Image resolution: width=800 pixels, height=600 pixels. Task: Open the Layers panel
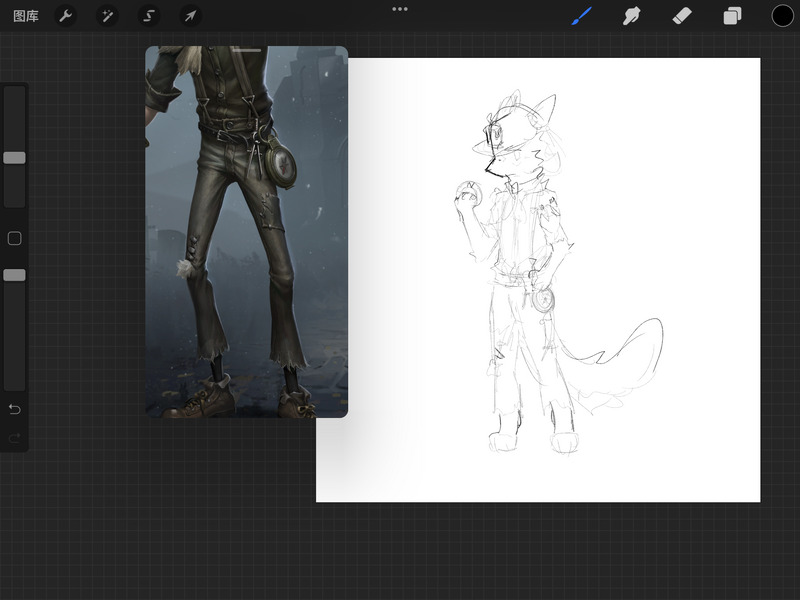(732, 16)
